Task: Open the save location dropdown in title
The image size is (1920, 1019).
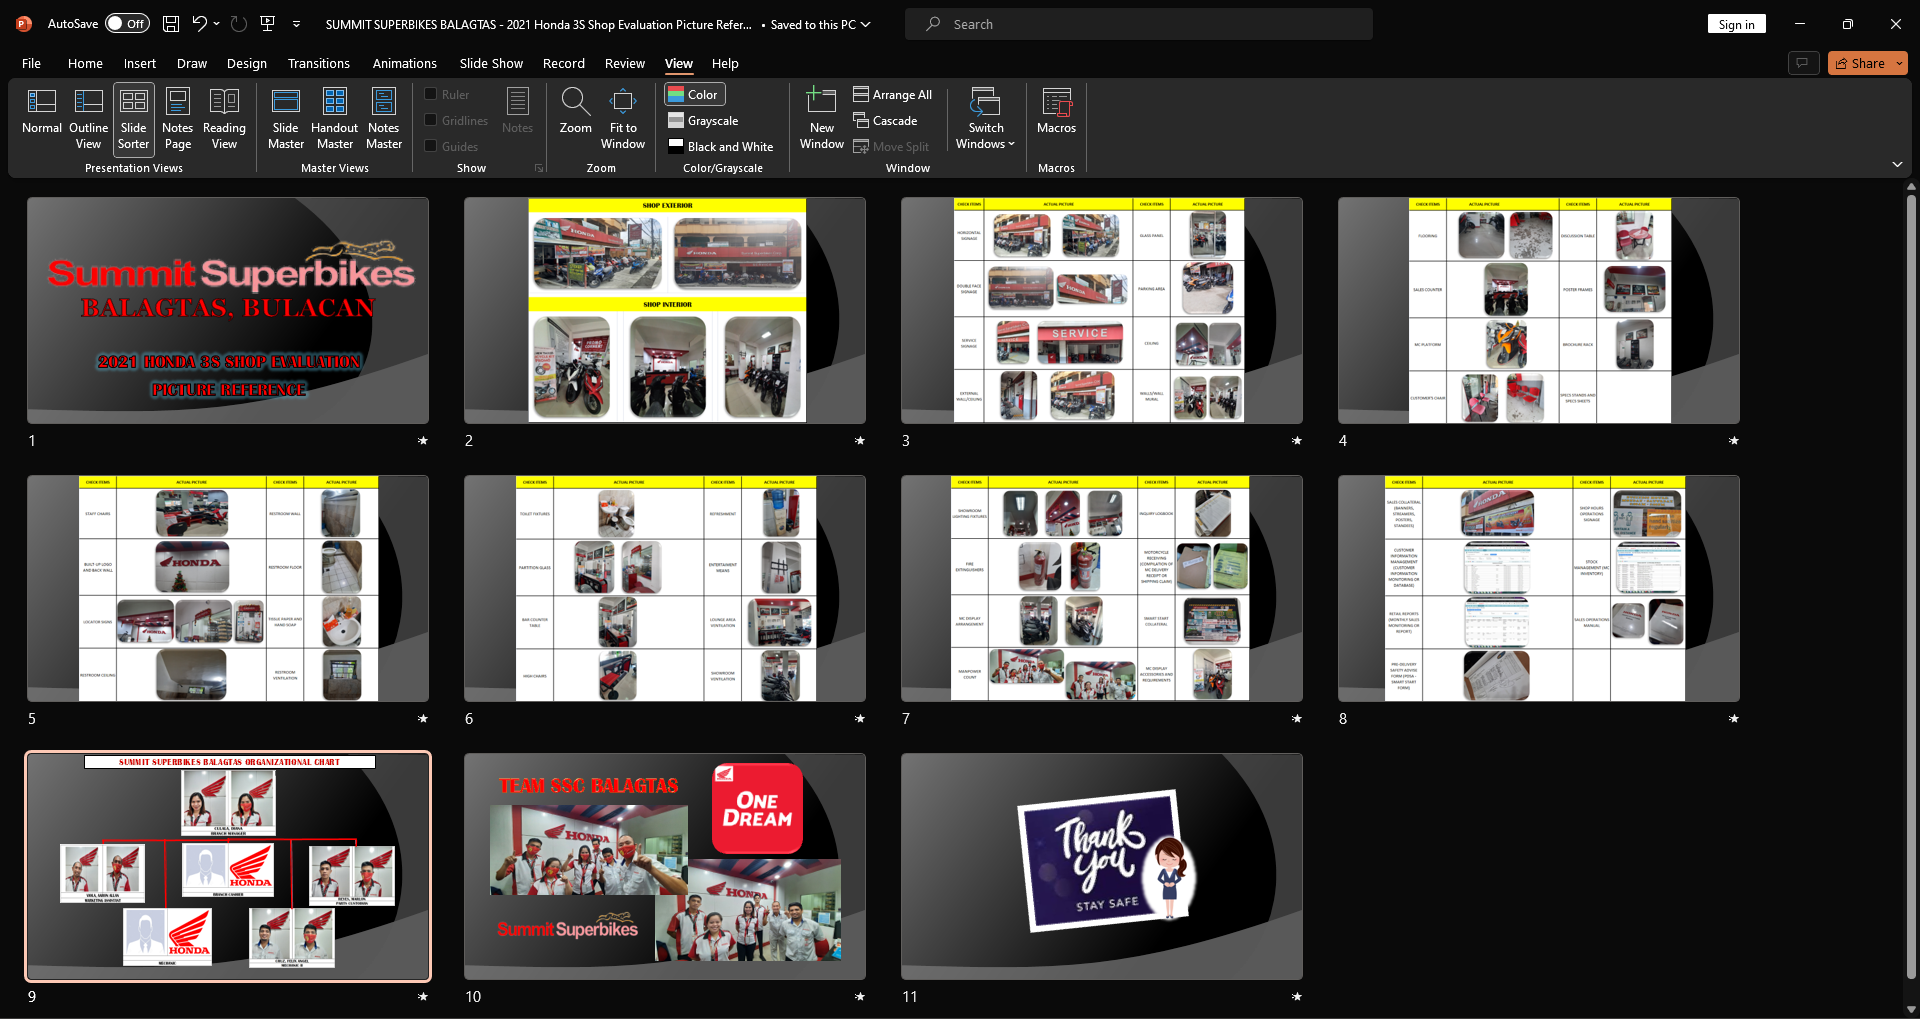Action: pos(865,24)
